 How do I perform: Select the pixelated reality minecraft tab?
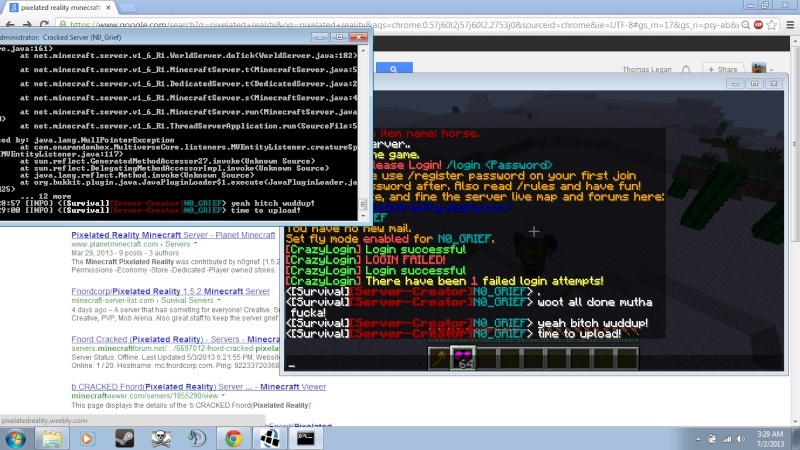click(60, 8)
